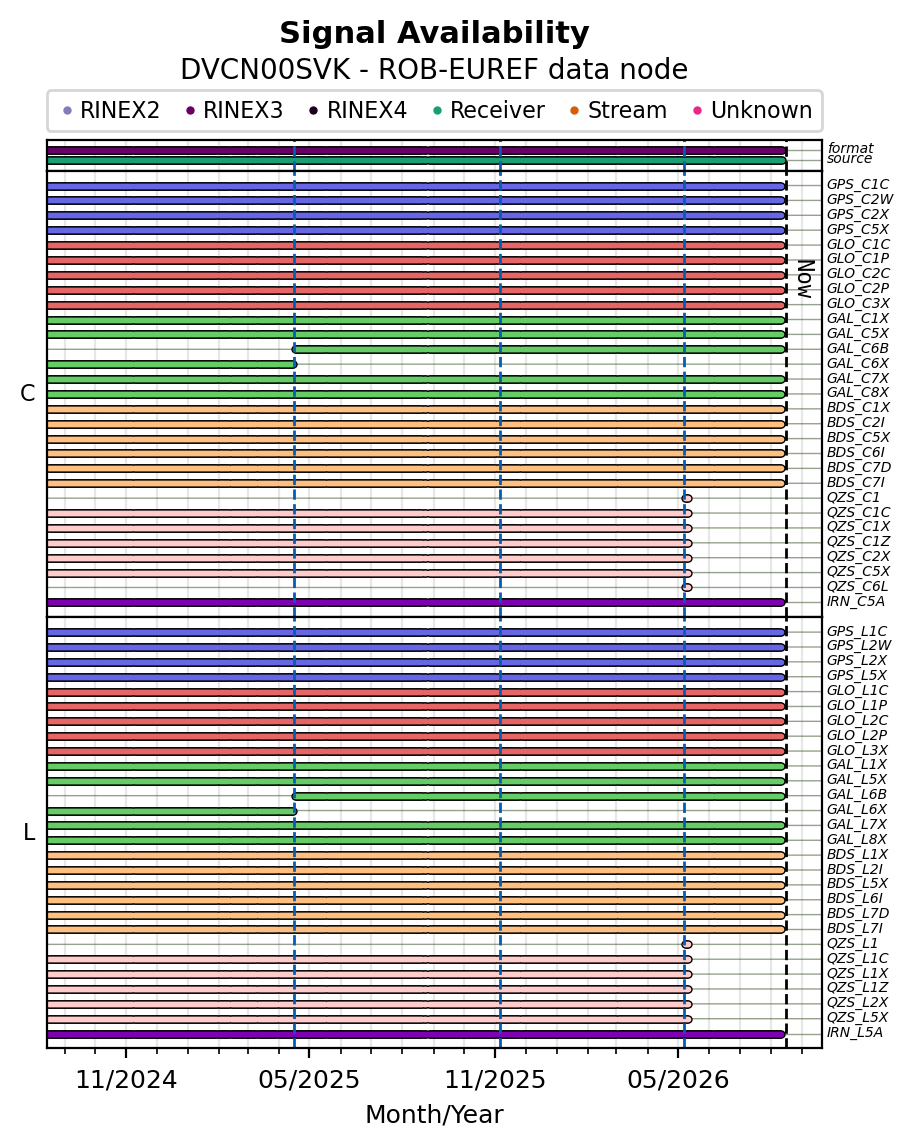
Task: Click the GAL_C1X signal label
Action: click(x=858, y=318)
